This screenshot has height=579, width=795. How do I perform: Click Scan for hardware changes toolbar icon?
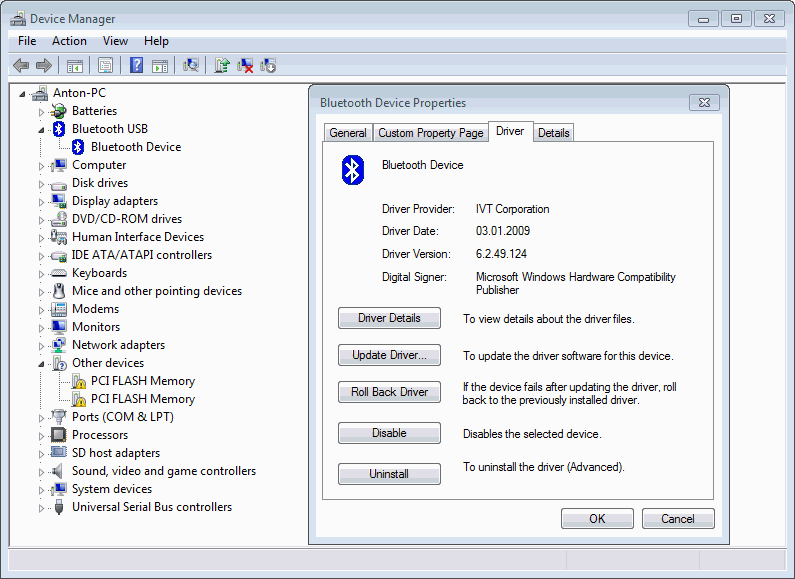[191, 66]
